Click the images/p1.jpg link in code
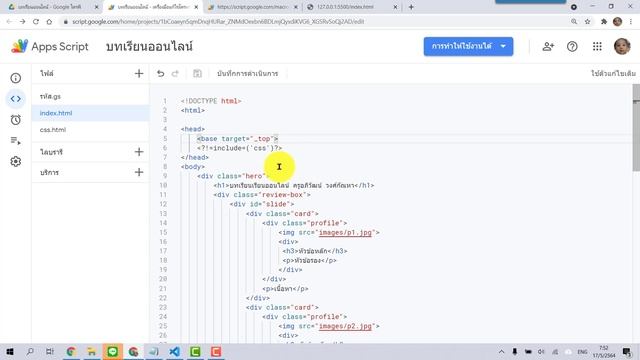640x360 pixels. [x=345, y=232]
